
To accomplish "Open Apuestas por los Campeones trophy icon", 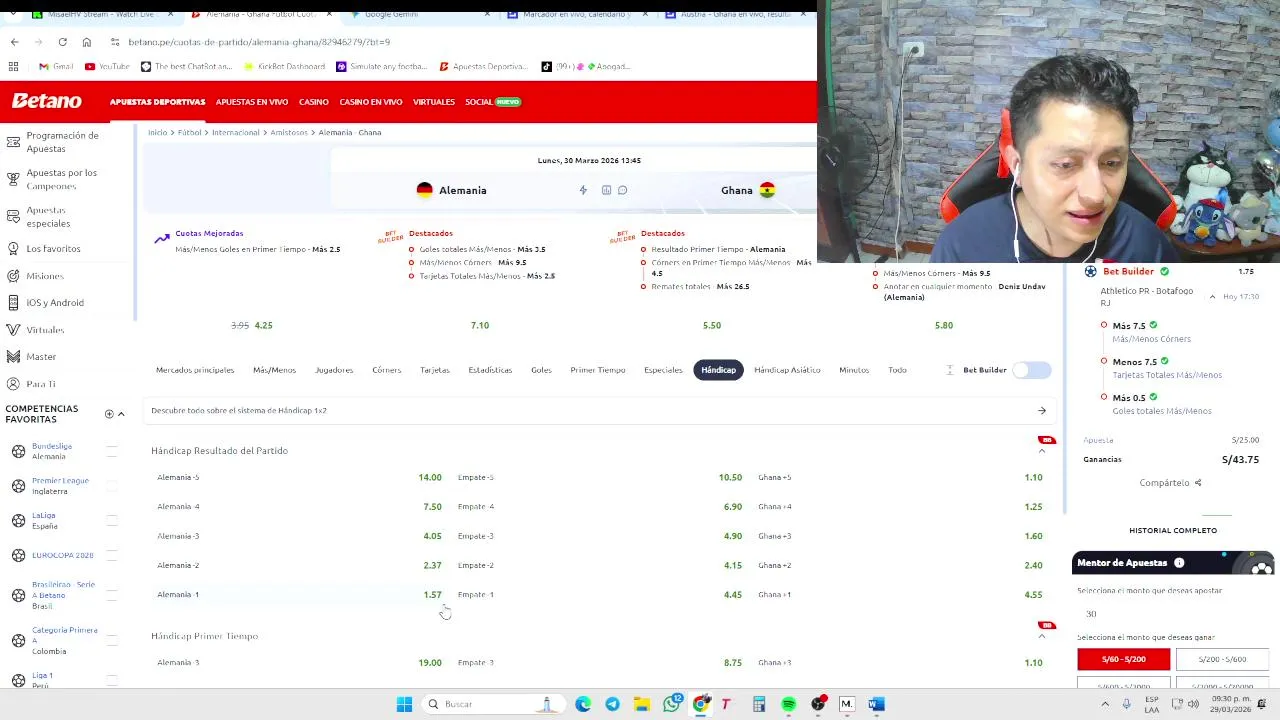I will click(13, 179).
